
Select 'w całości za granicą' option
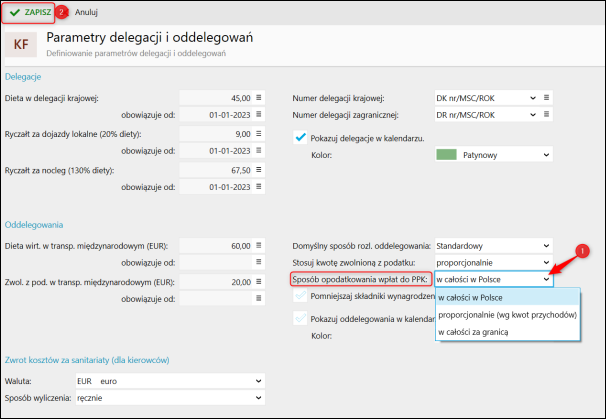(x=507, y=332)
